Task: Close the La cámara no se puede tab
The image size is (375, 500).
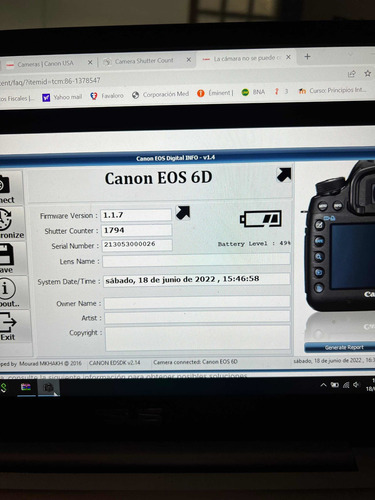Action: [x=289, y=57]
